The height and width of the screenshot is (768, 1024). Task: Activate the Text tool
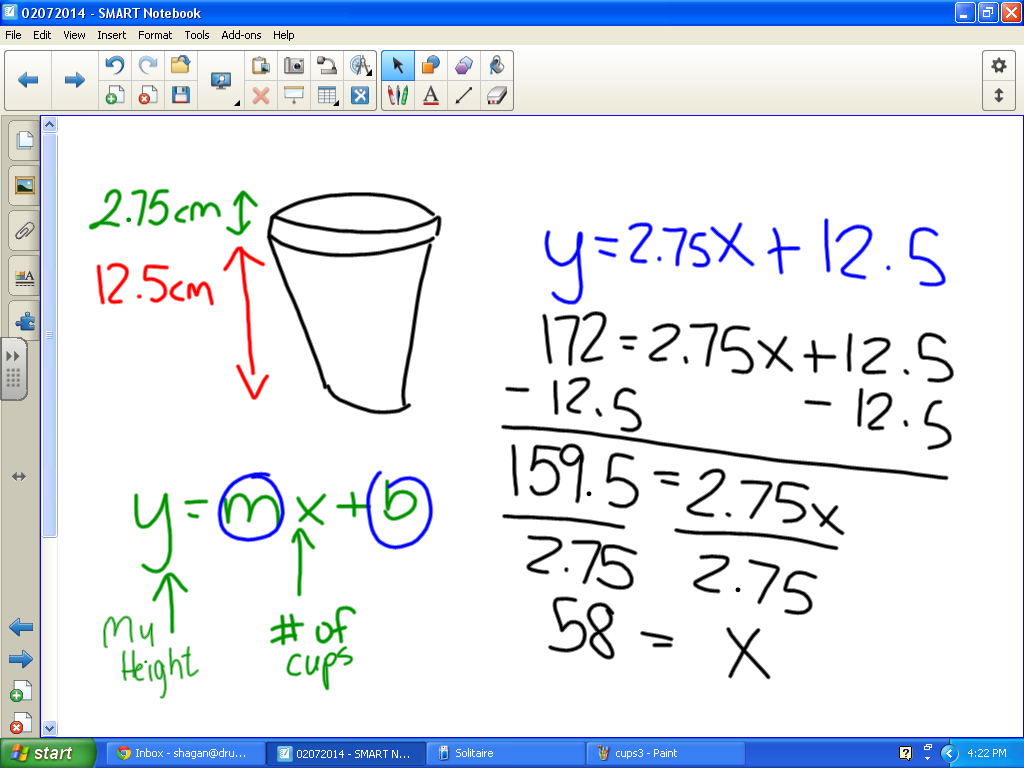(430, 95)
